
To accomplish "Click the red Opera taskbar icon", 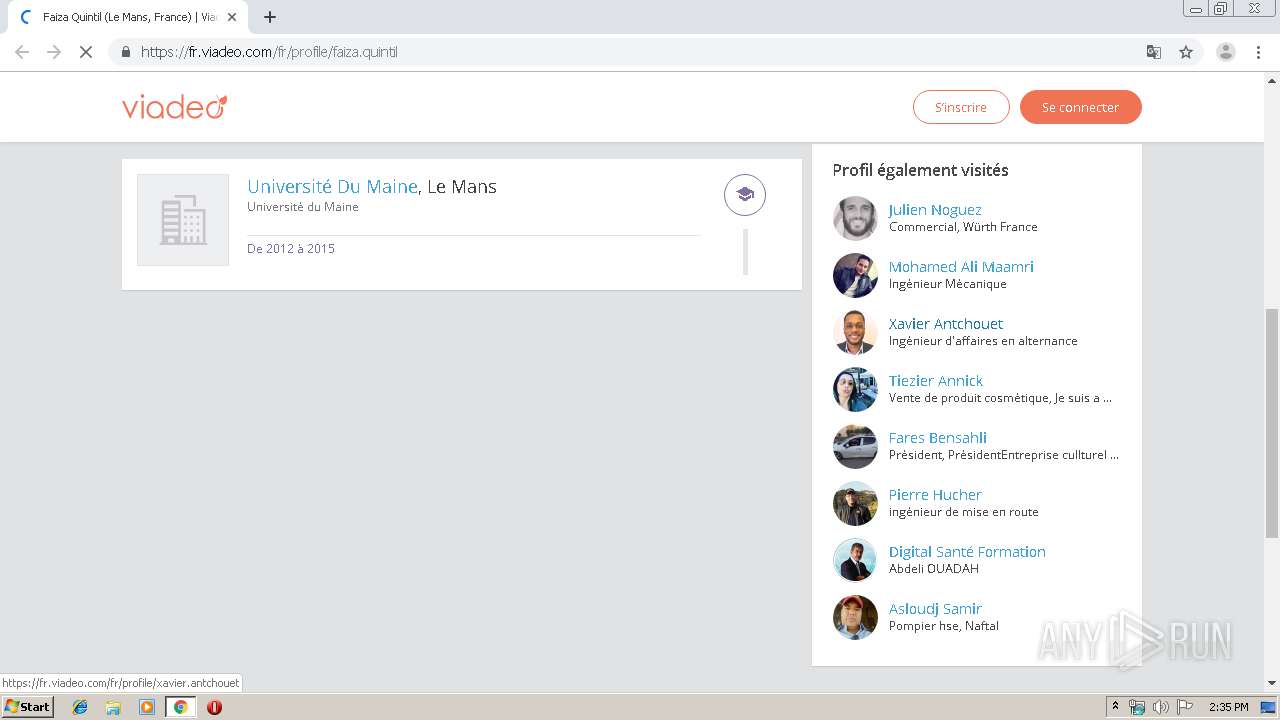I will tap(214, 707).
